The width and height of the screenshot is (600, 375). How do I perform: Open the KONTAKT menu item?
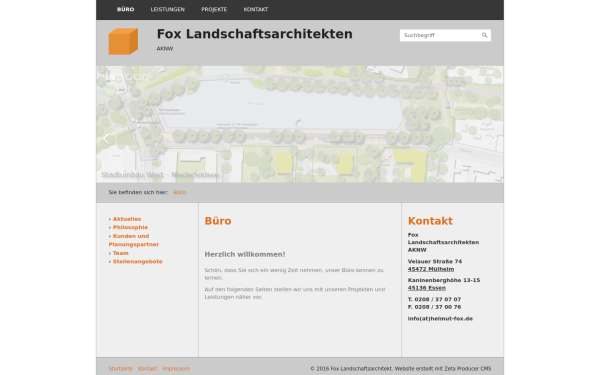tap(256, 9)
